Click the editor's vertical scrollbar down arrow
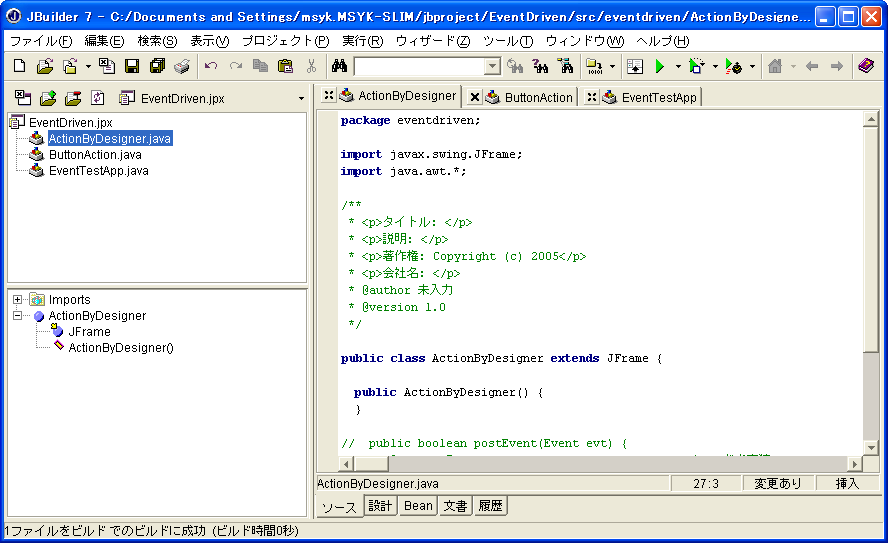Image resolution: width=888 pixels, height=543 pixels. coord(871,448)
